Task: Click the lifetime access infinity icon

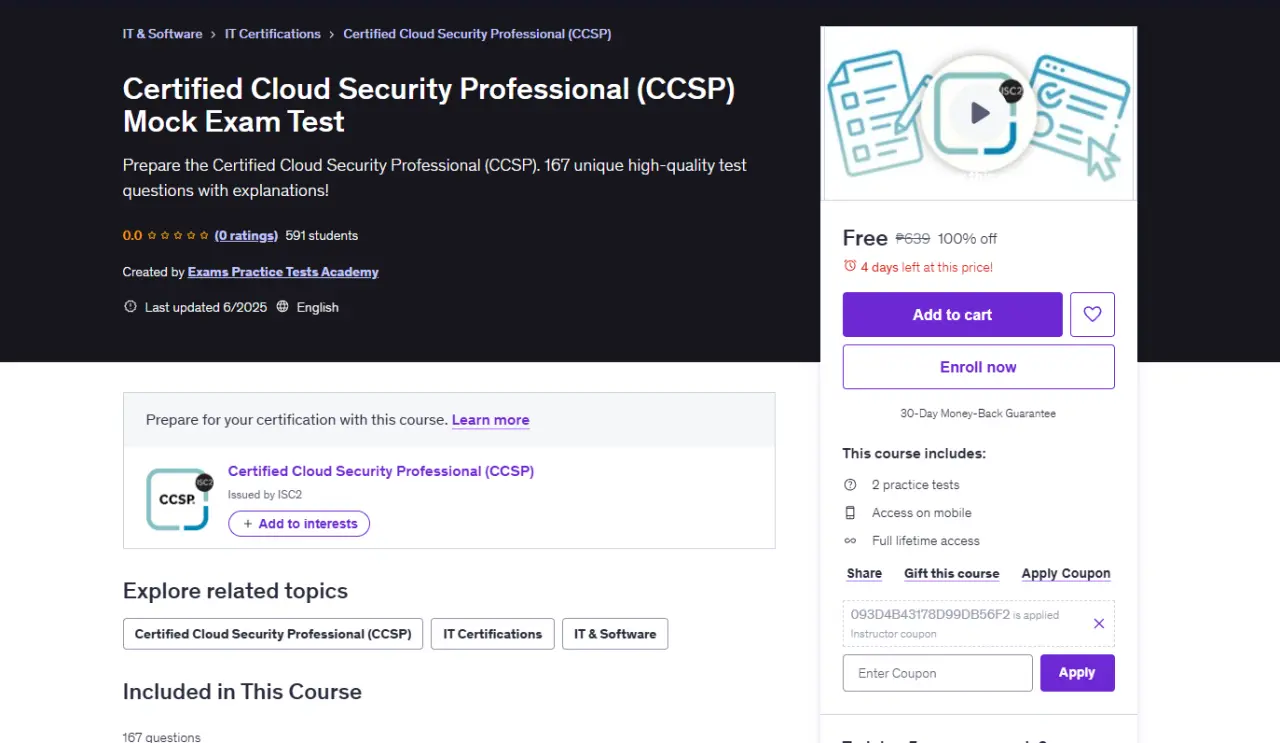Action: (x=850, y=541)
